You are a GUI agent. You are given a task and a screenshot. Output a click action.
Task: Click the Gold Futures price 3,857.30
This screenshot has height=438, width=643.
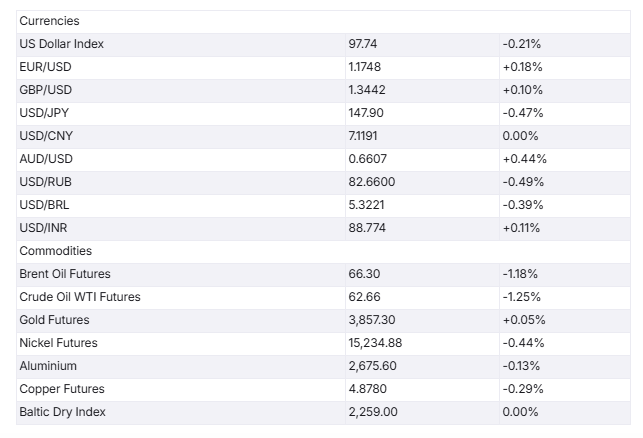coord(374,320)
